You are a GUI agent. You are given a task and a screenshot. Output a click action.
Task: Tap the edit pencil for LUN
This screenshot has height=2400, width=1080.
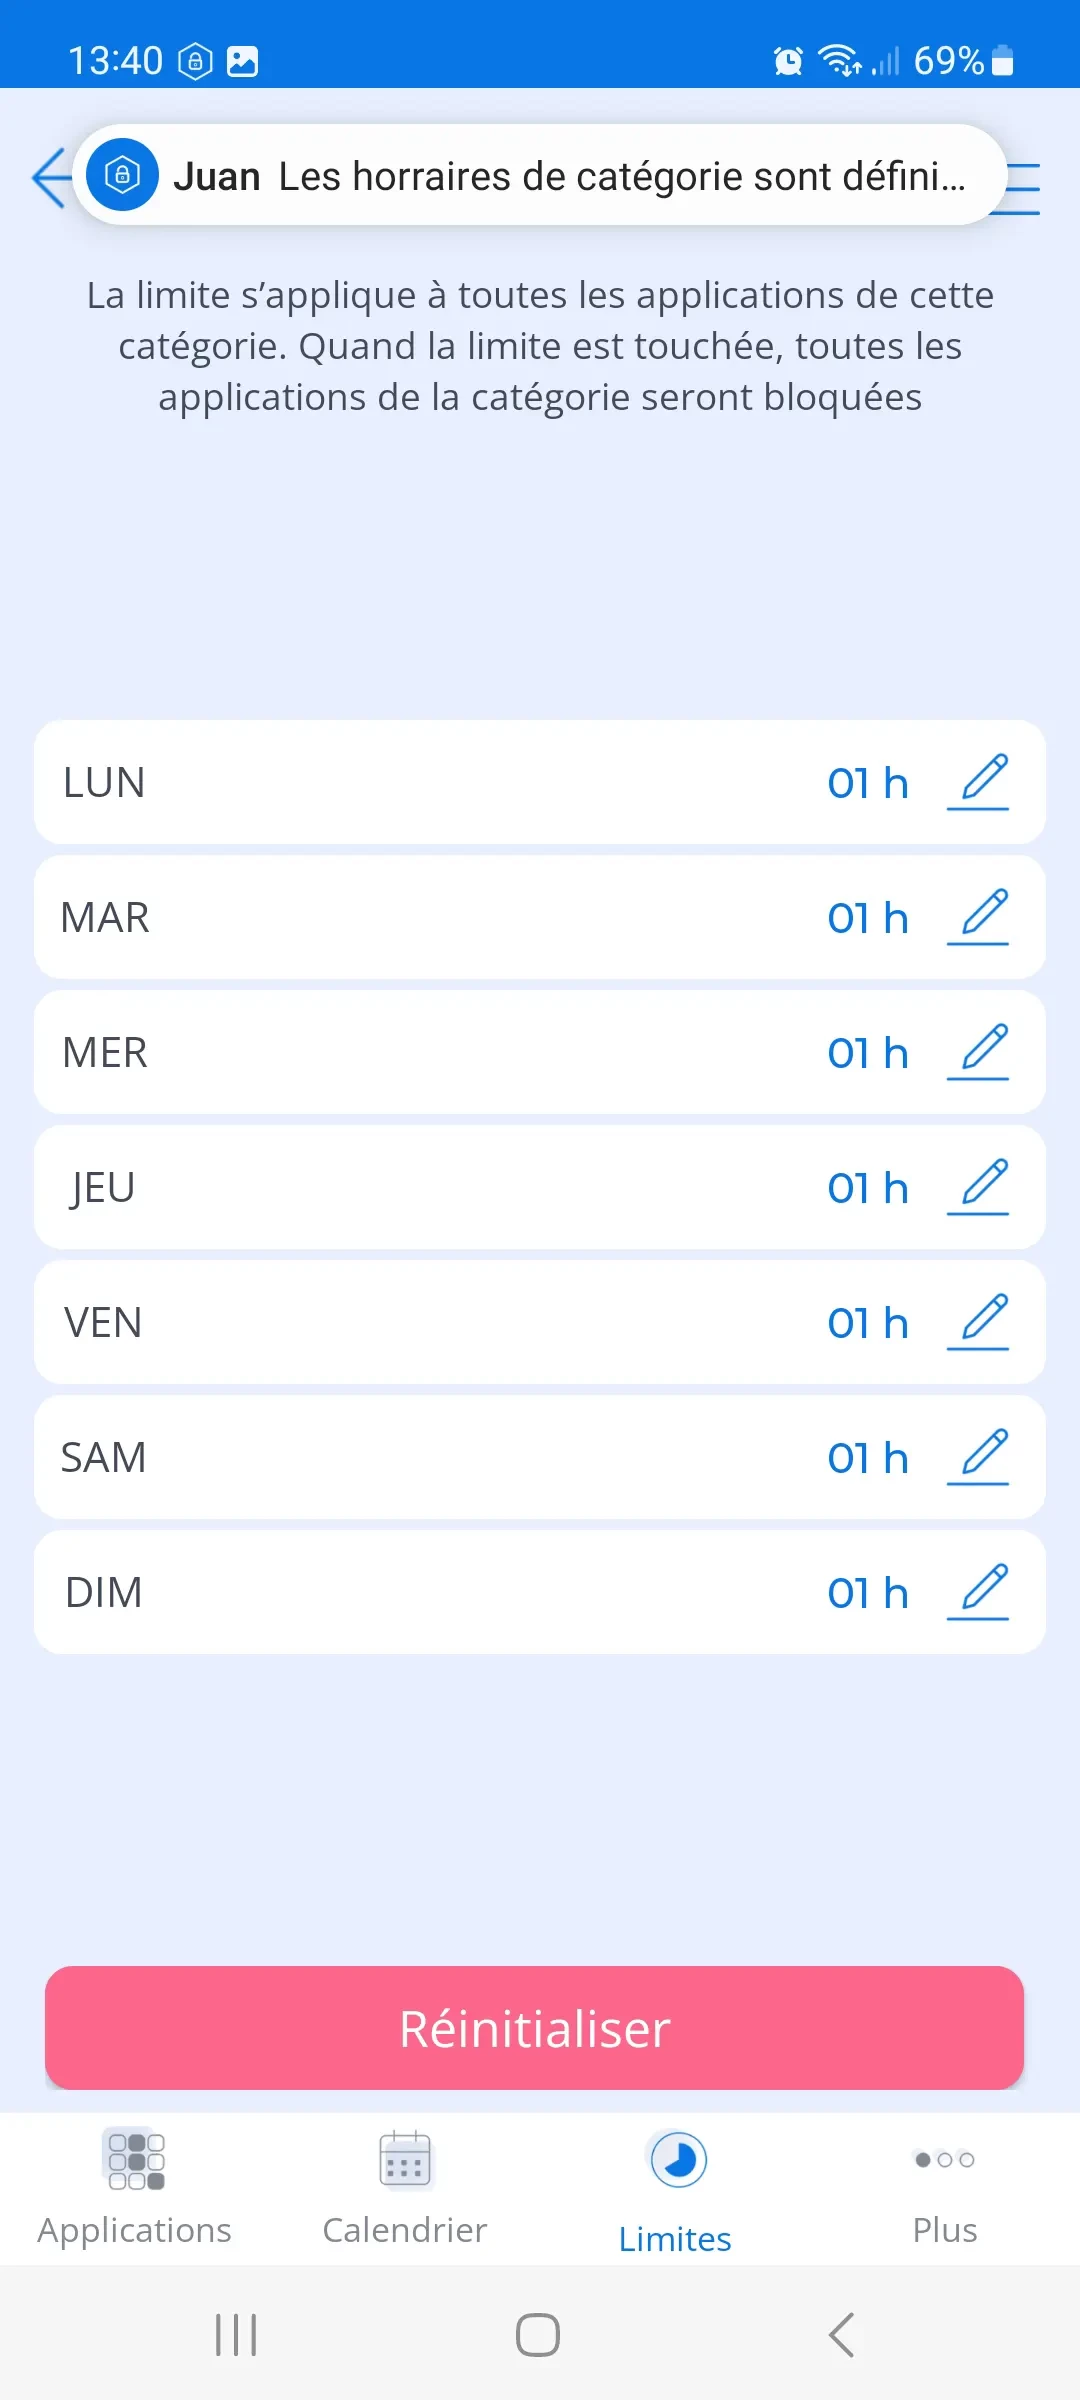click(x=979, y=782)
